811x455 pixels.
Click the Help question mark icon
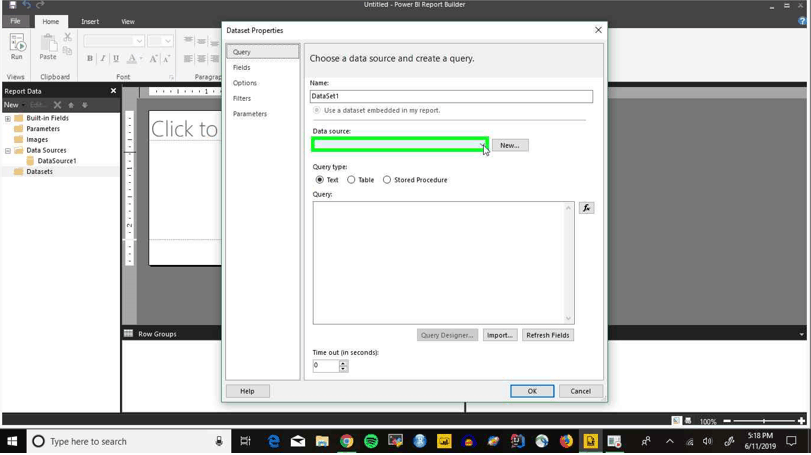tap(802, 21)
